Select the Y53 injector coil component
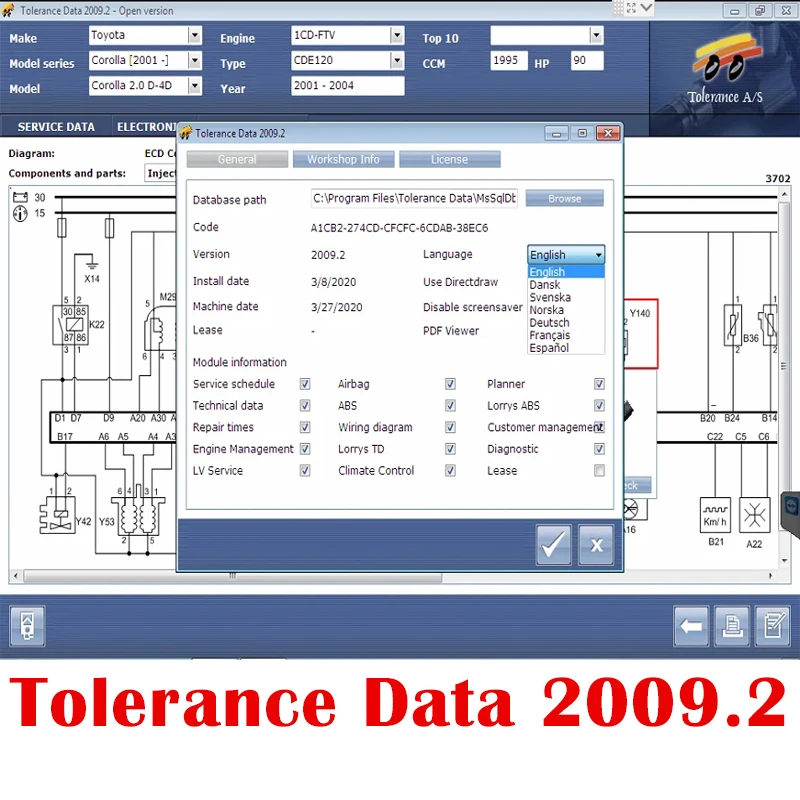Viewport: 800px width, 800px height. point(138,515)
